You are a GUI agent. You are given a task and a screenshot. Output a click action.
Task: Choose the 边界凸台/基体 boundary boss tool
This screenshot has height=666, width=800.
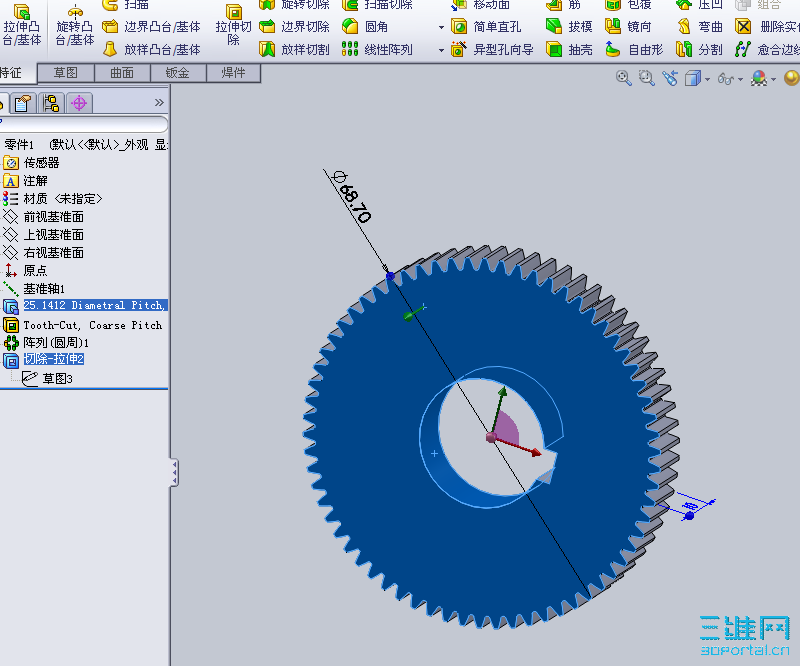click(151, 27)
